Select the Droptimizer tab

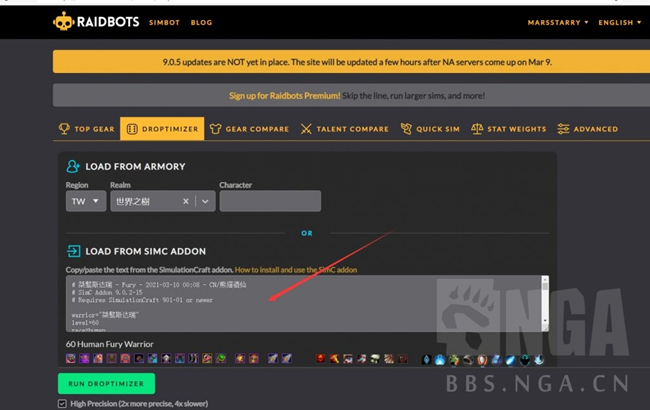coord(162,129)
